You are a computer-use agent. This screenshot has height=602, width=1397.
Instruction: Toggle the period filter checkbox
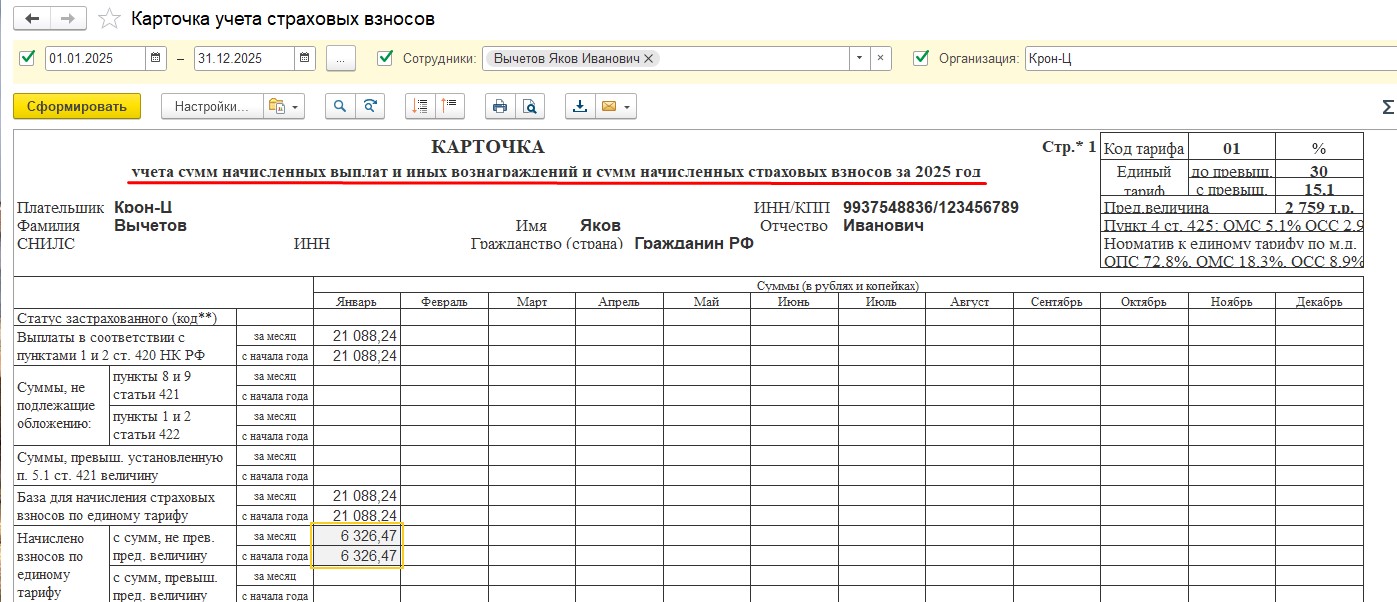pyautogui.click(x=27, y=58)
